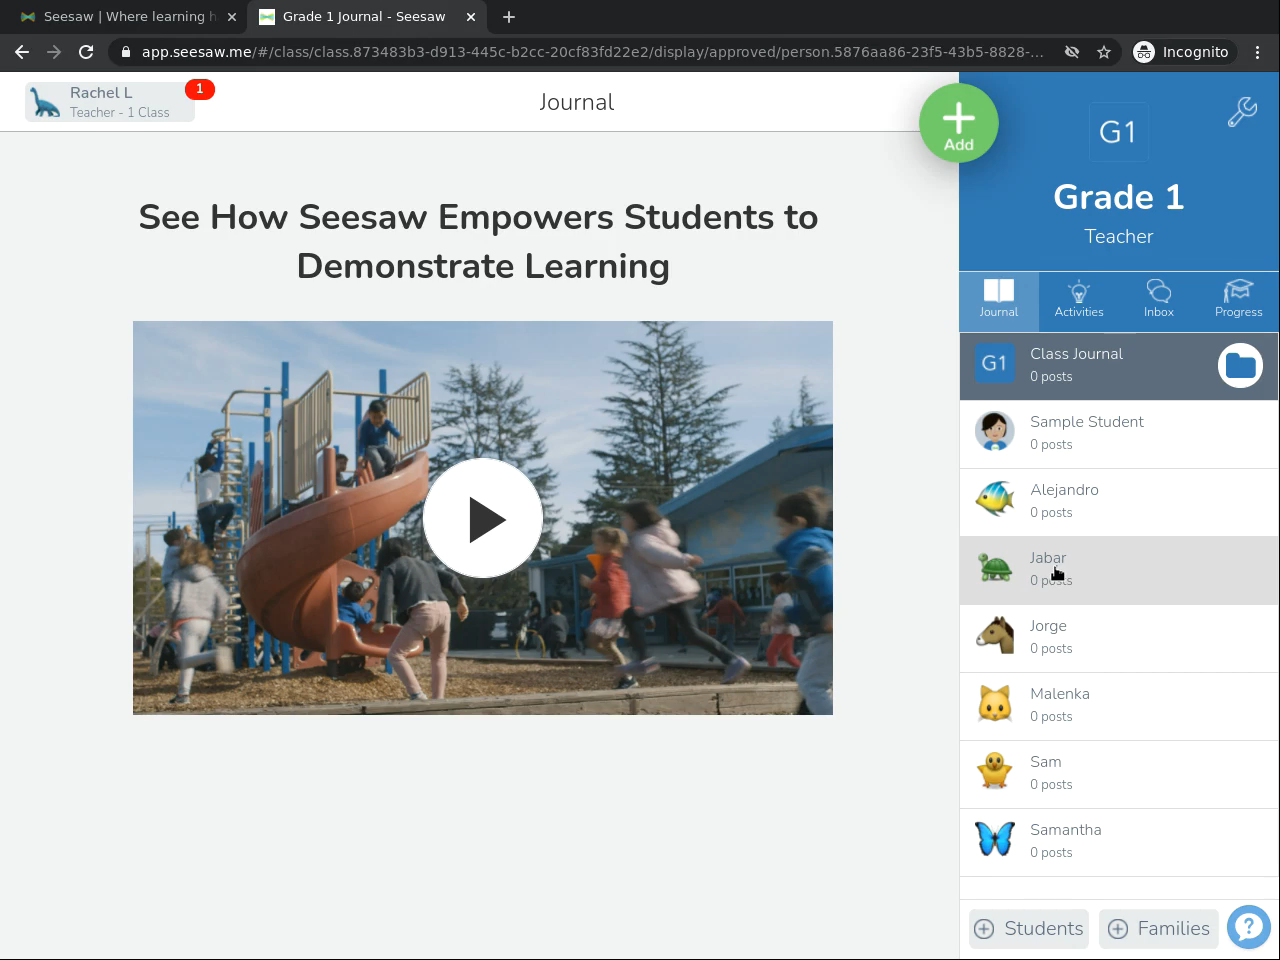Click the "See How Seesaw Empowers Students" heading
This screenshot has height=960, width=1280.
click(x=479, y=241)
